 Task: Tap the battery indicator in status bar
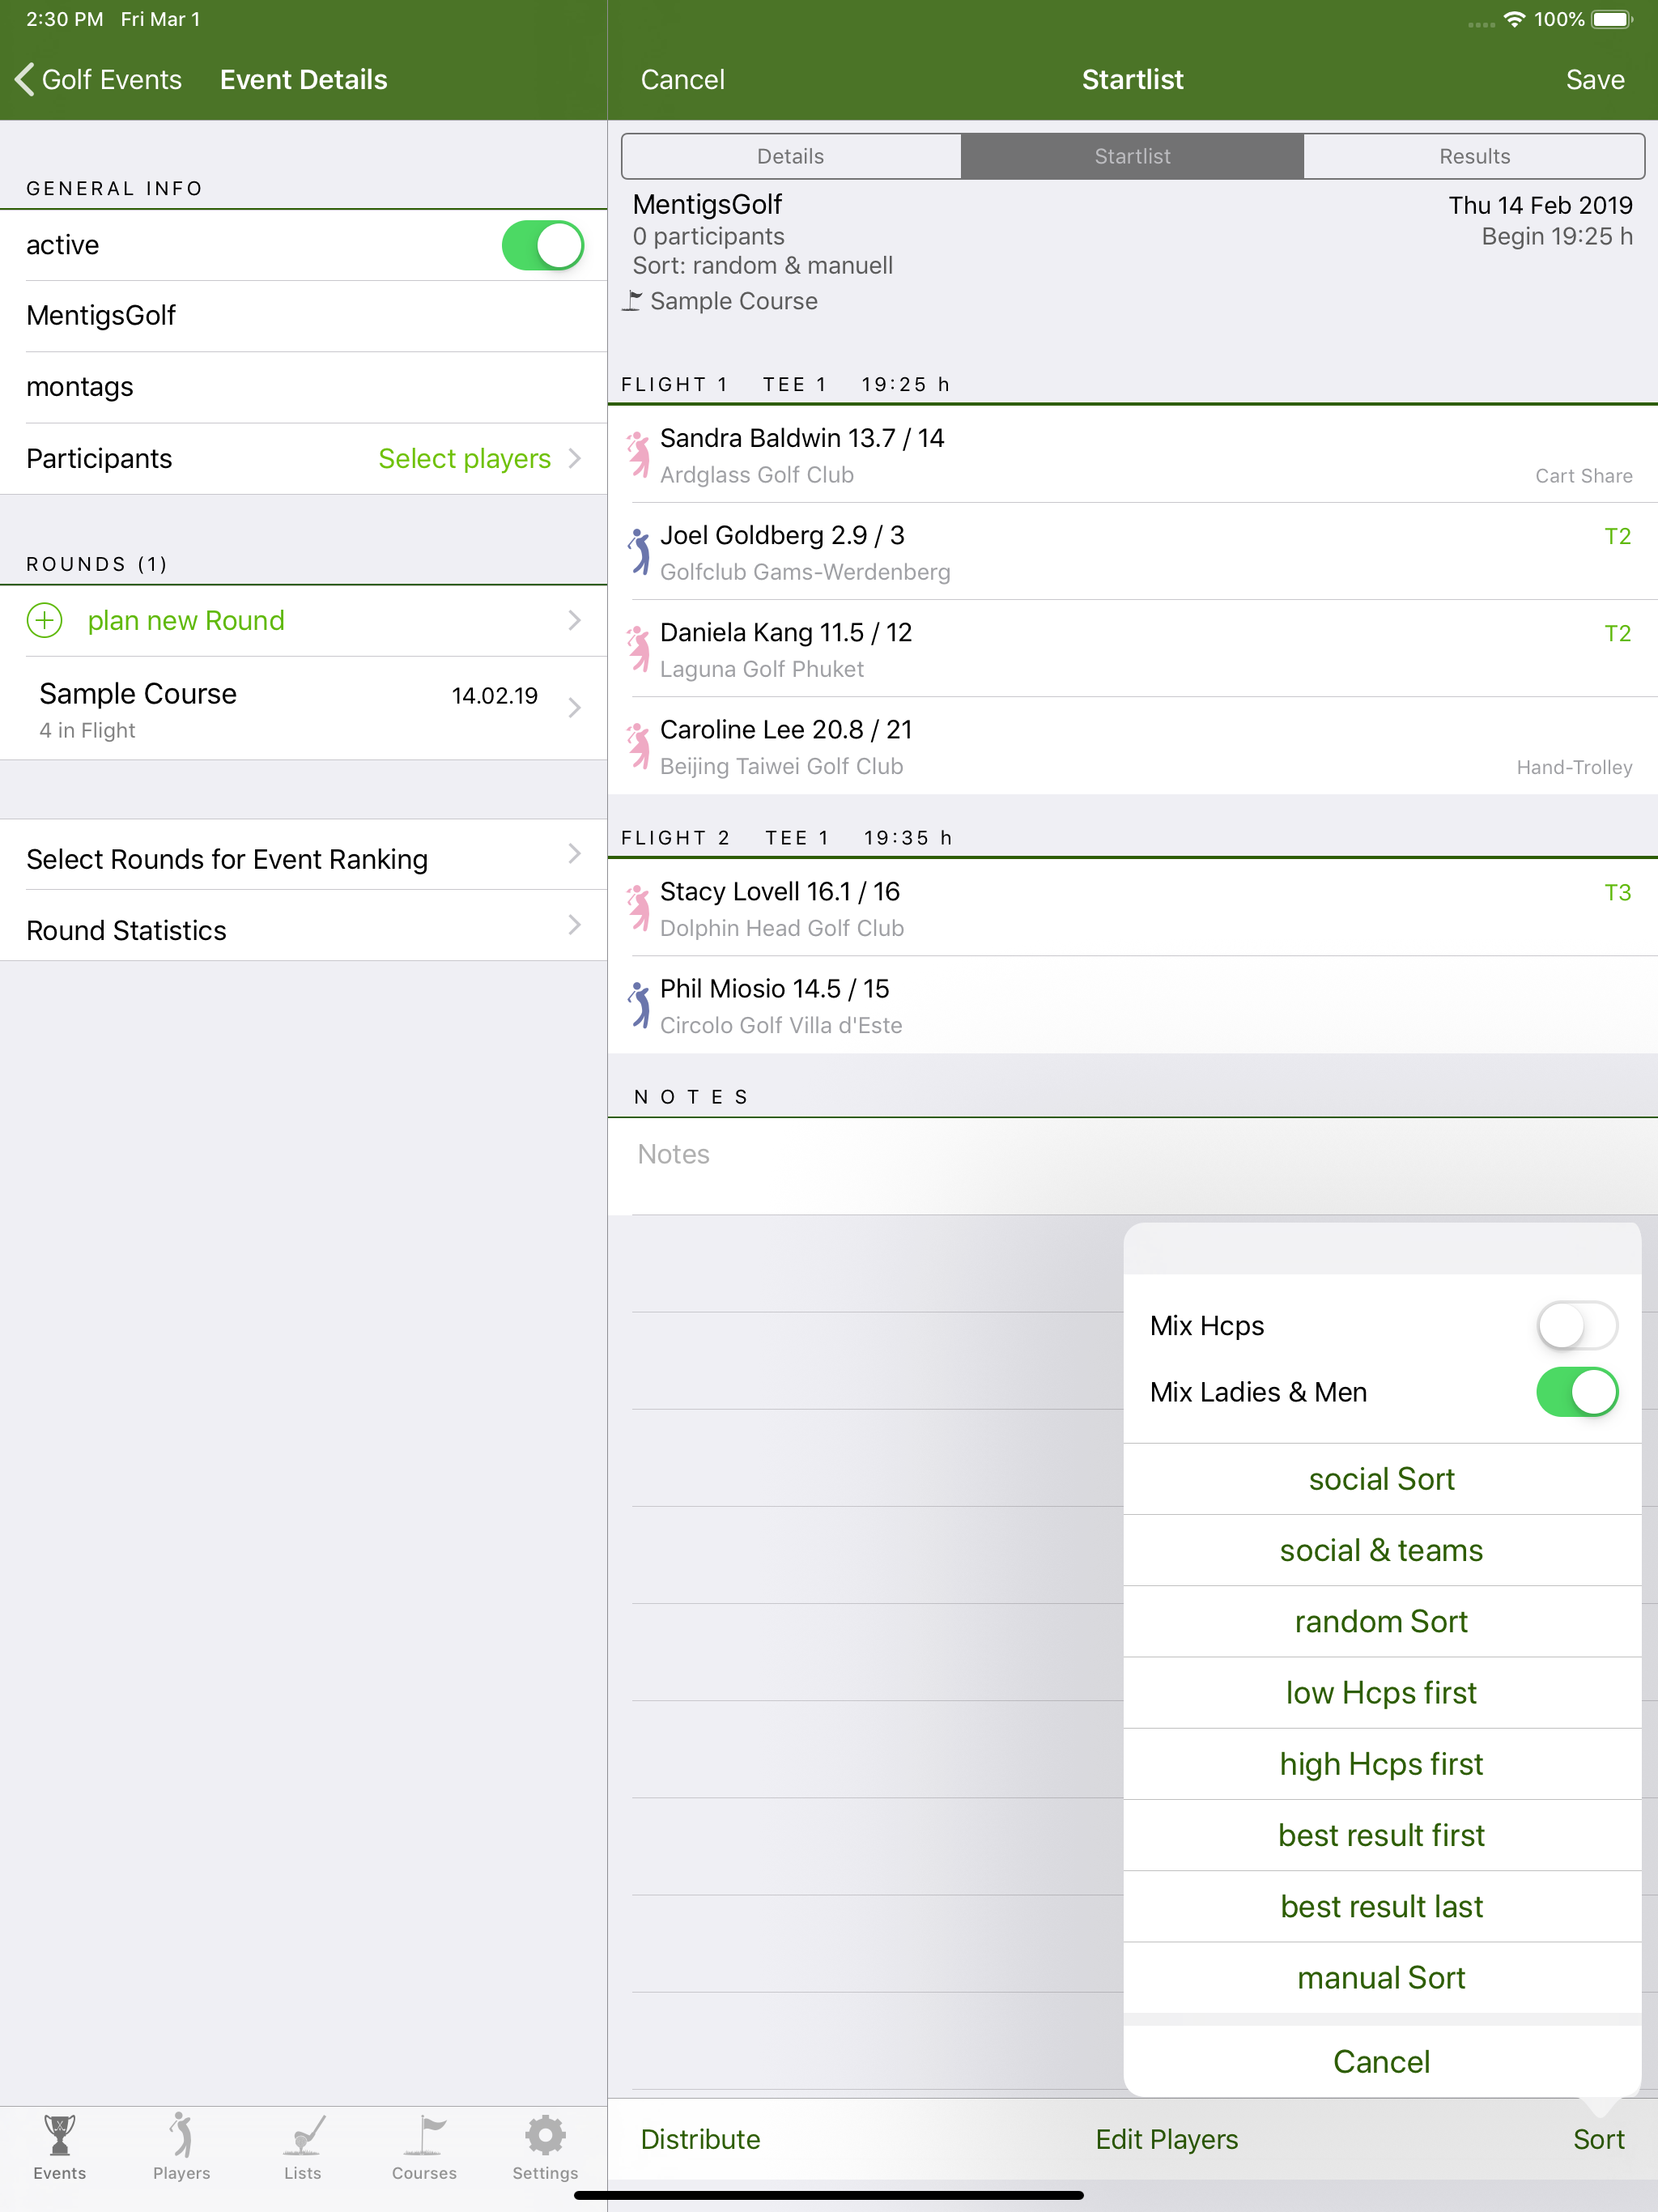pyautogui.click(x=1611, y=19)
